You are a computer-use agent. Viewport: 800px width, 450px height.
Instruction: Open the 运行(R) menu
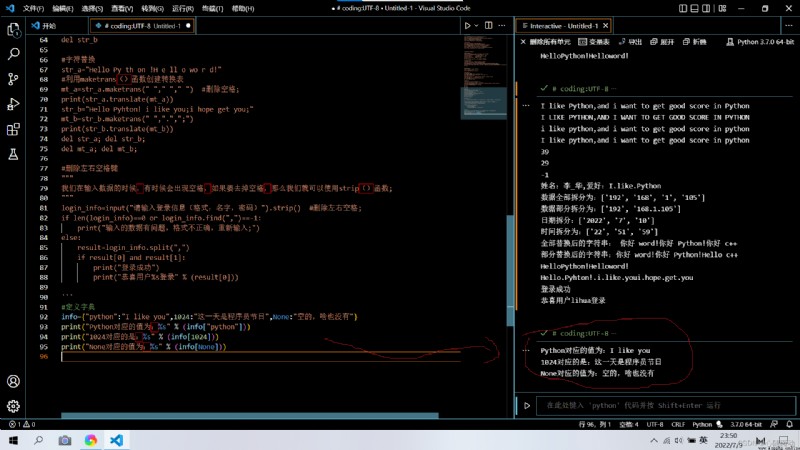[183, 9]
